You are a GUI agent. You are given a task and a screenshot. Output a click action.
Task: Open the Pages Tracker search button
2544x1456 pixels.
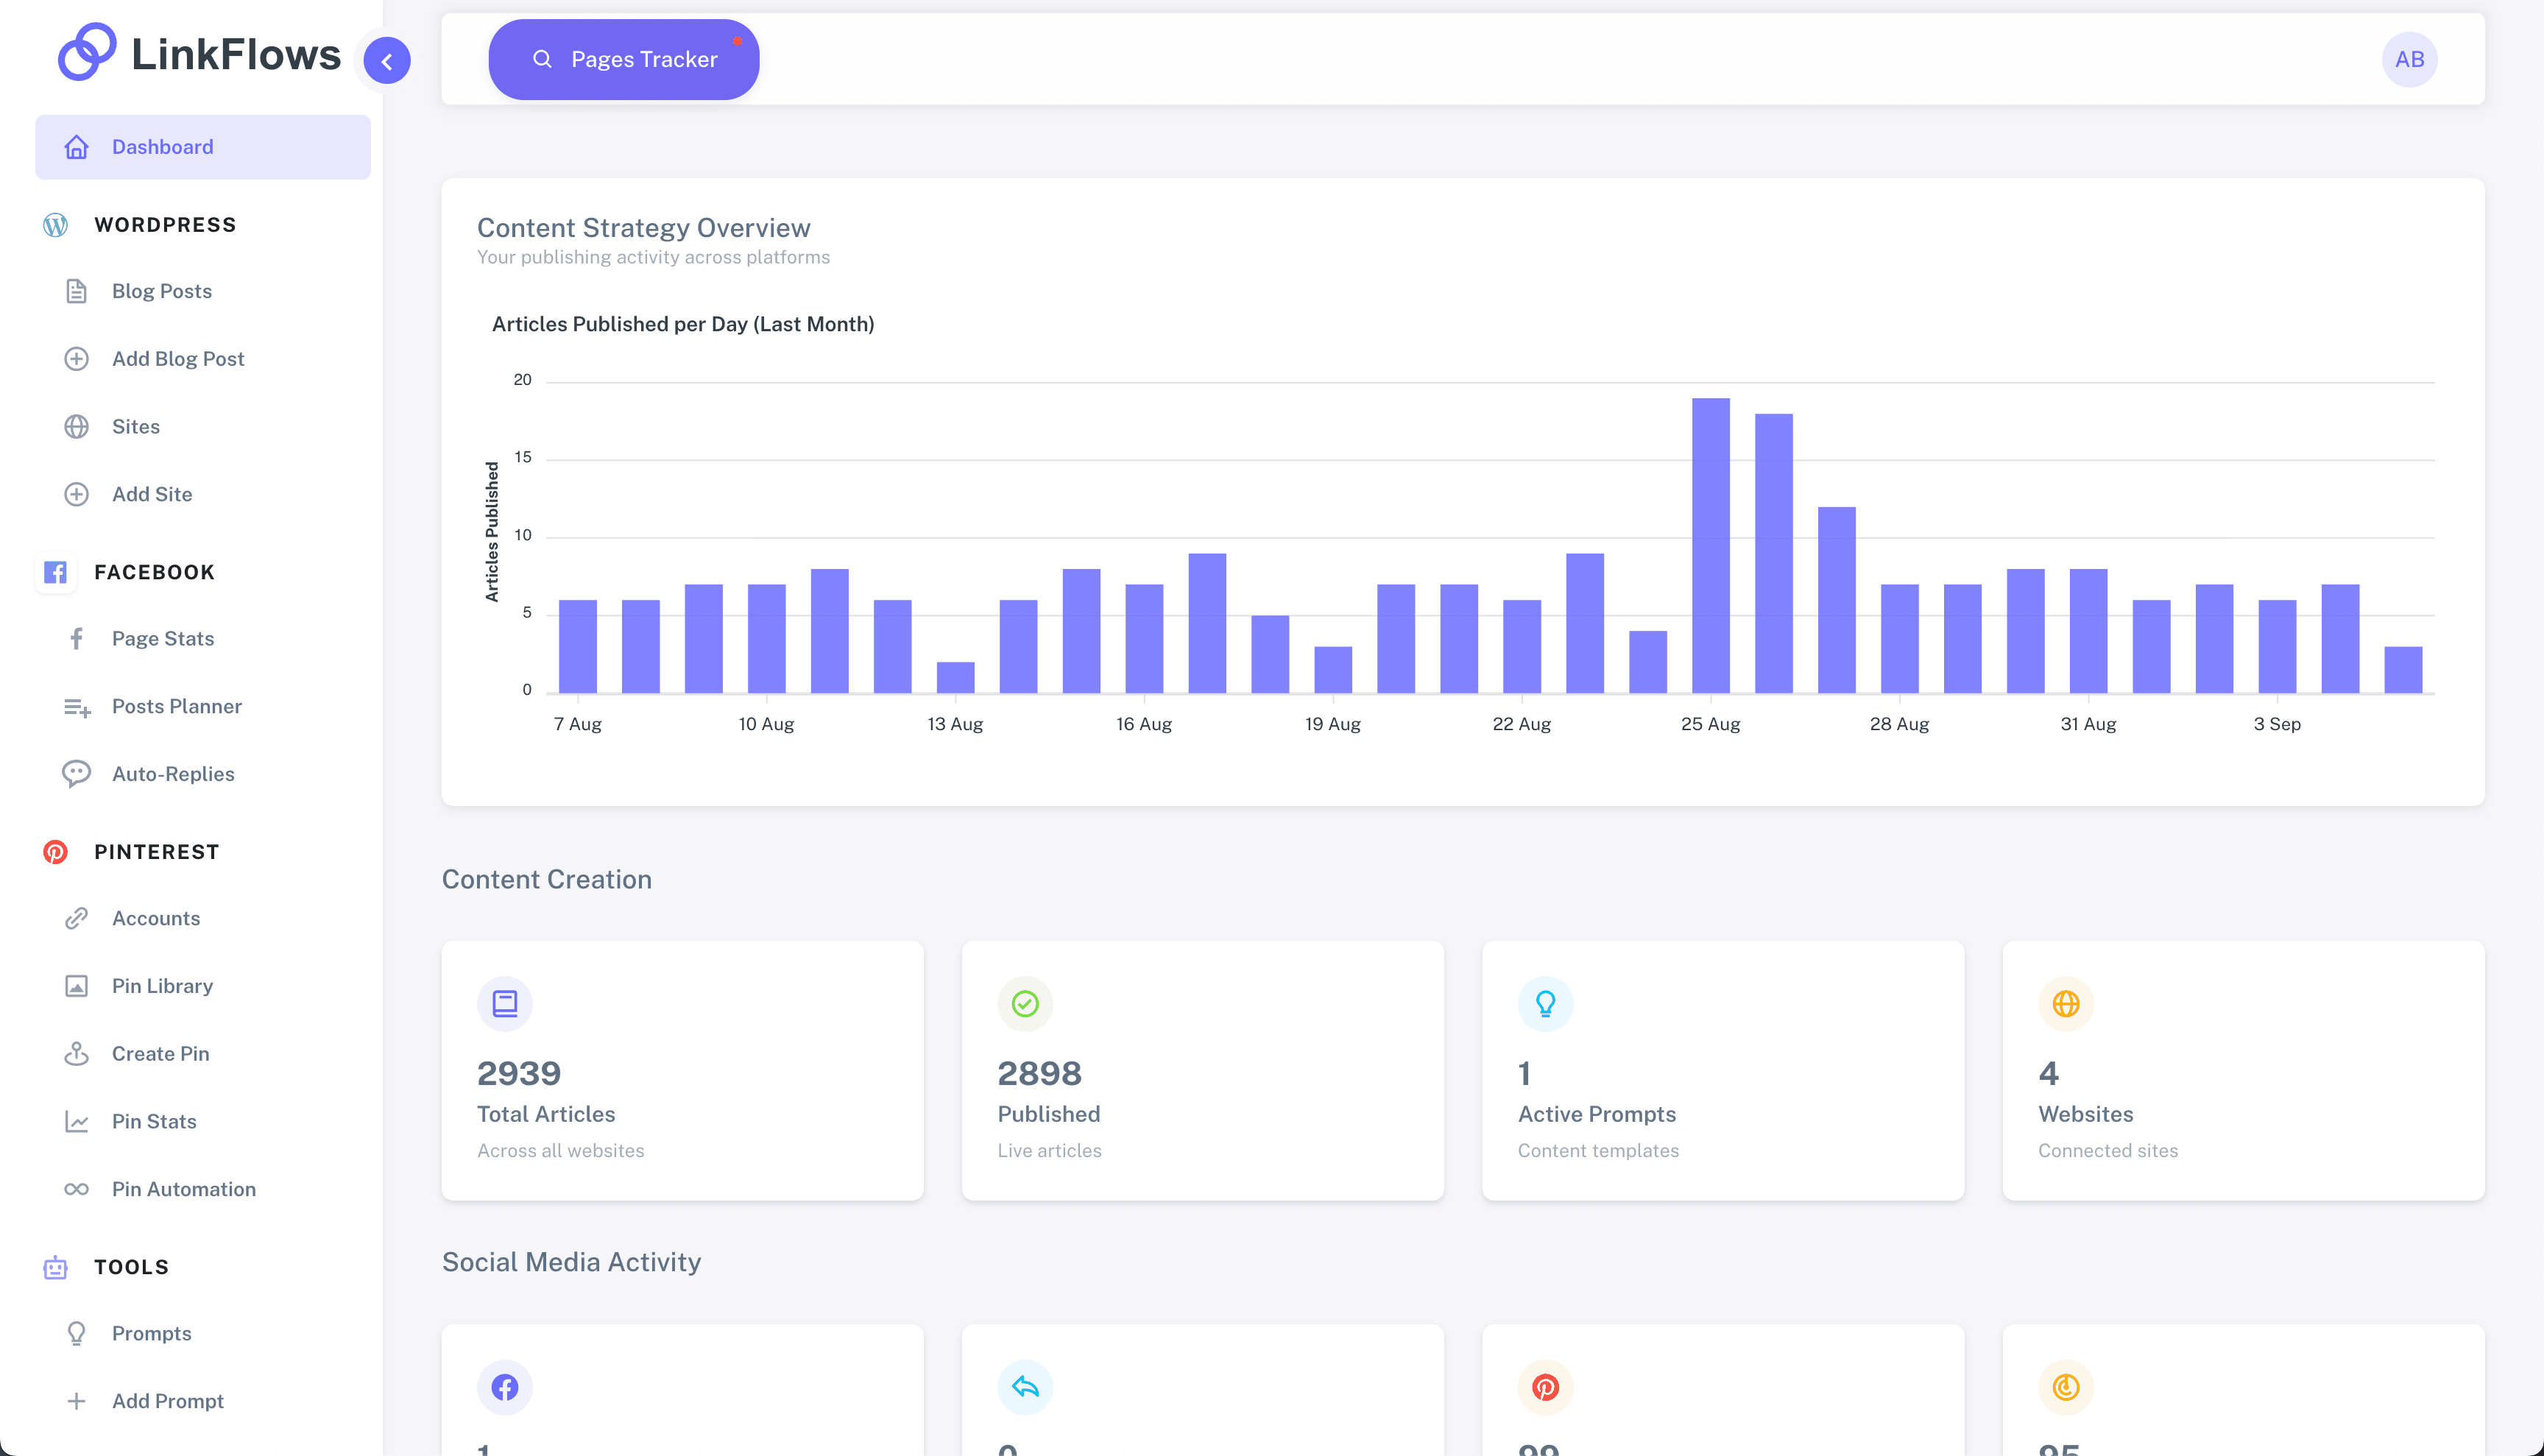pos(624,60)
